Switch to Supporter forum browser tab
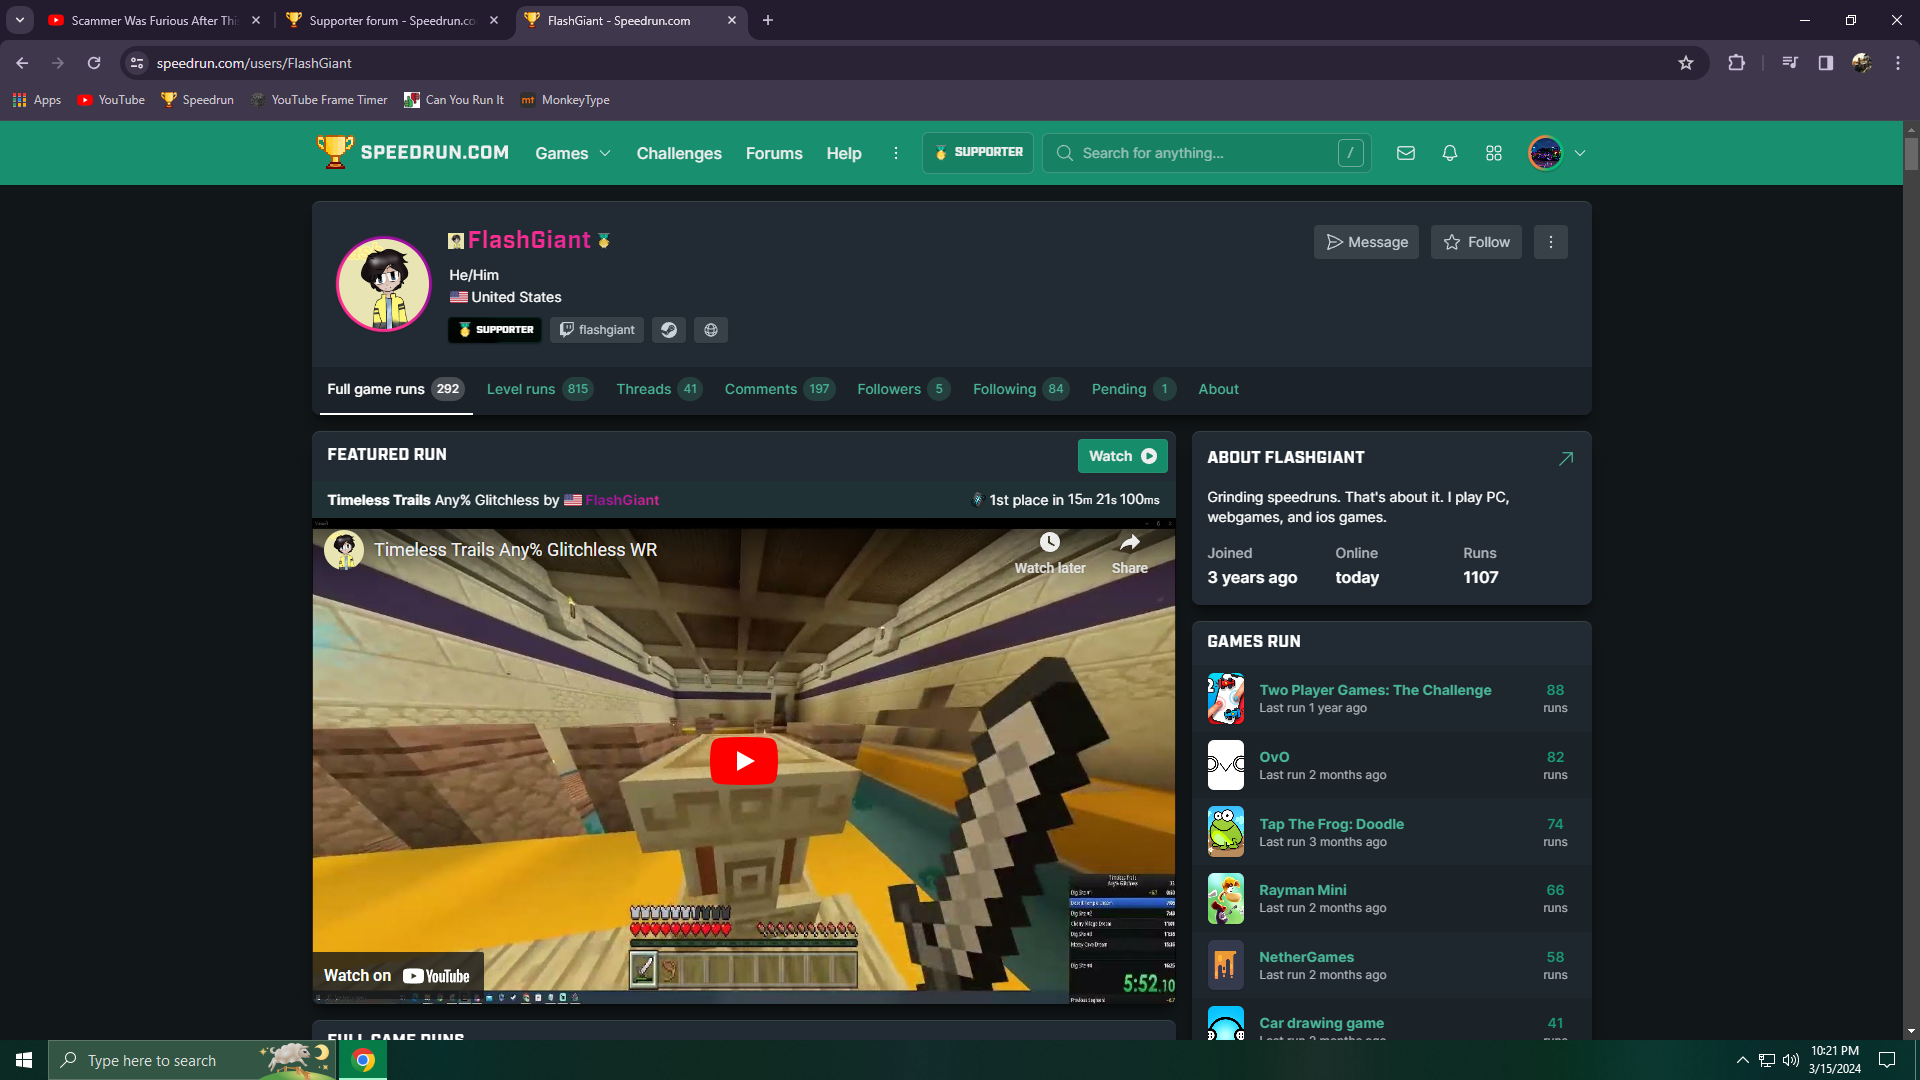 [x=392, y=20]
